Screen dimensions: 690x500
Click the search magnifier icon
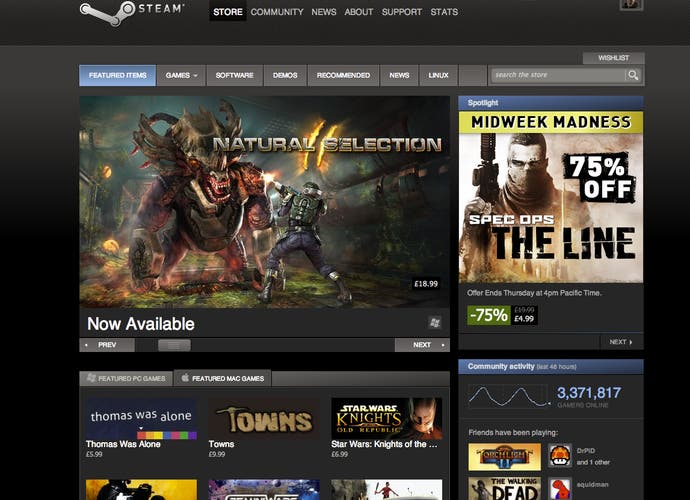point(633,75)
